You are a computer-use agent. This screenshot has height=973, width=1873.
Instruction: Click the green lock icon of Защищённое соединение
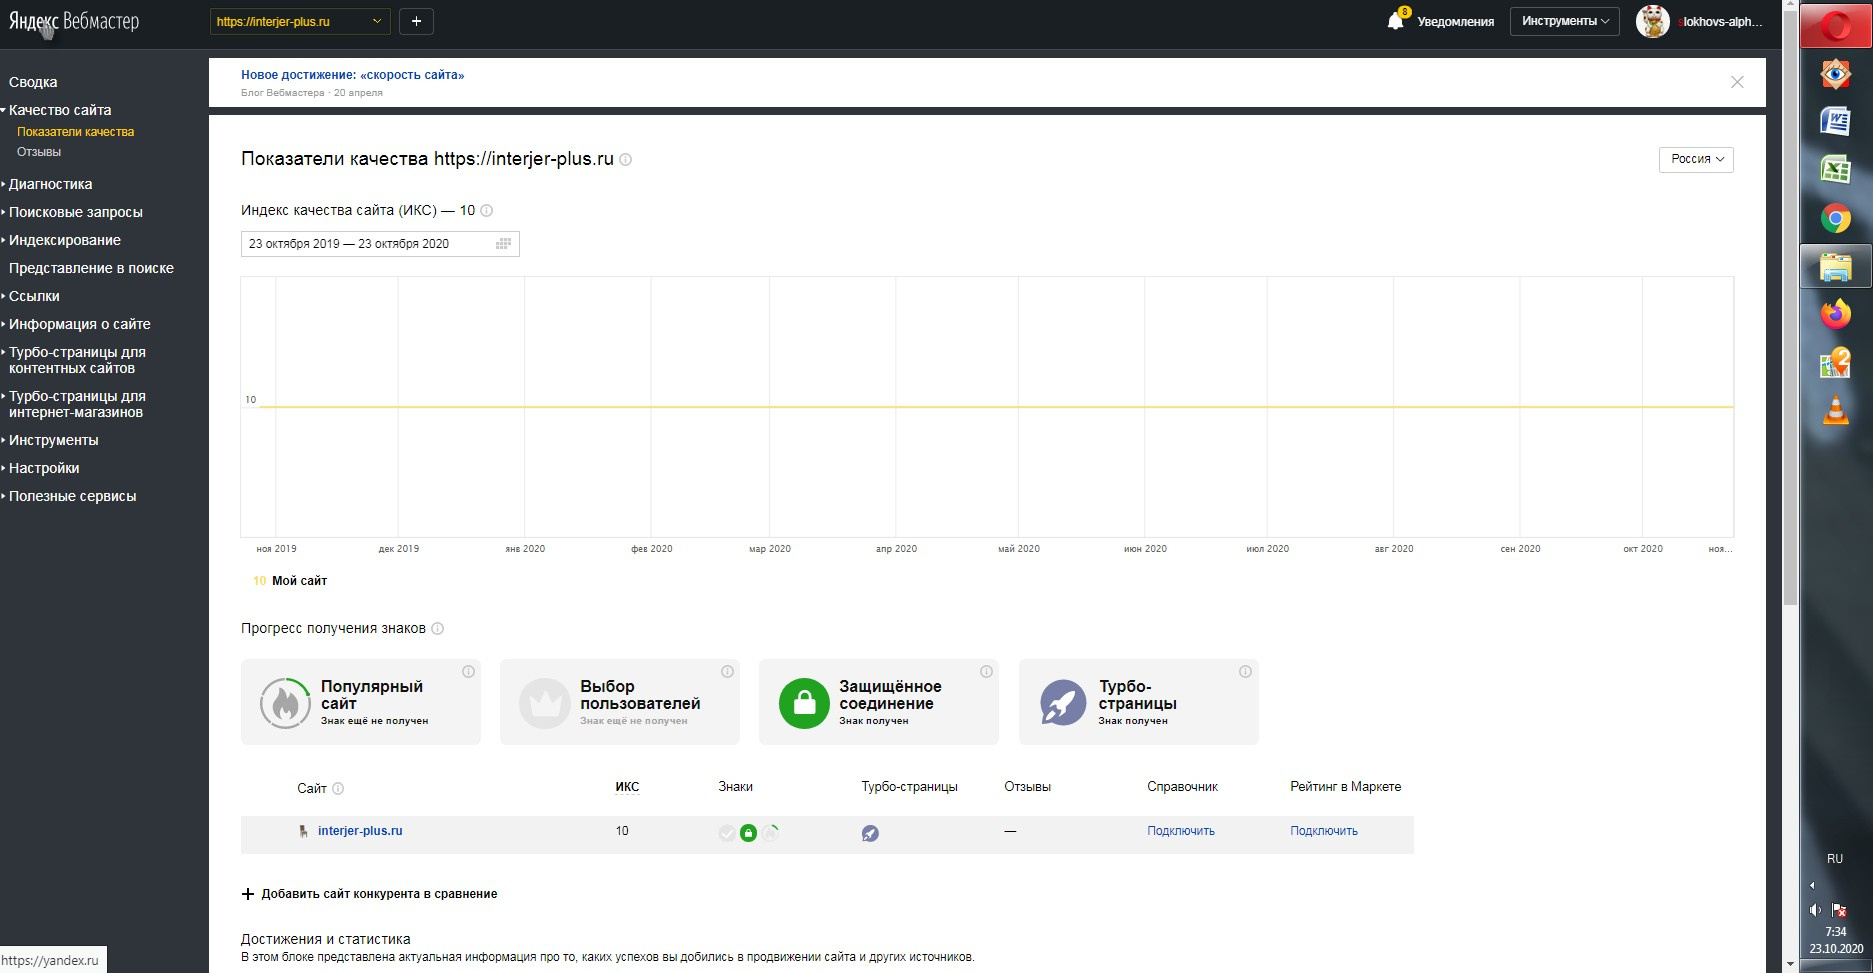804,702
